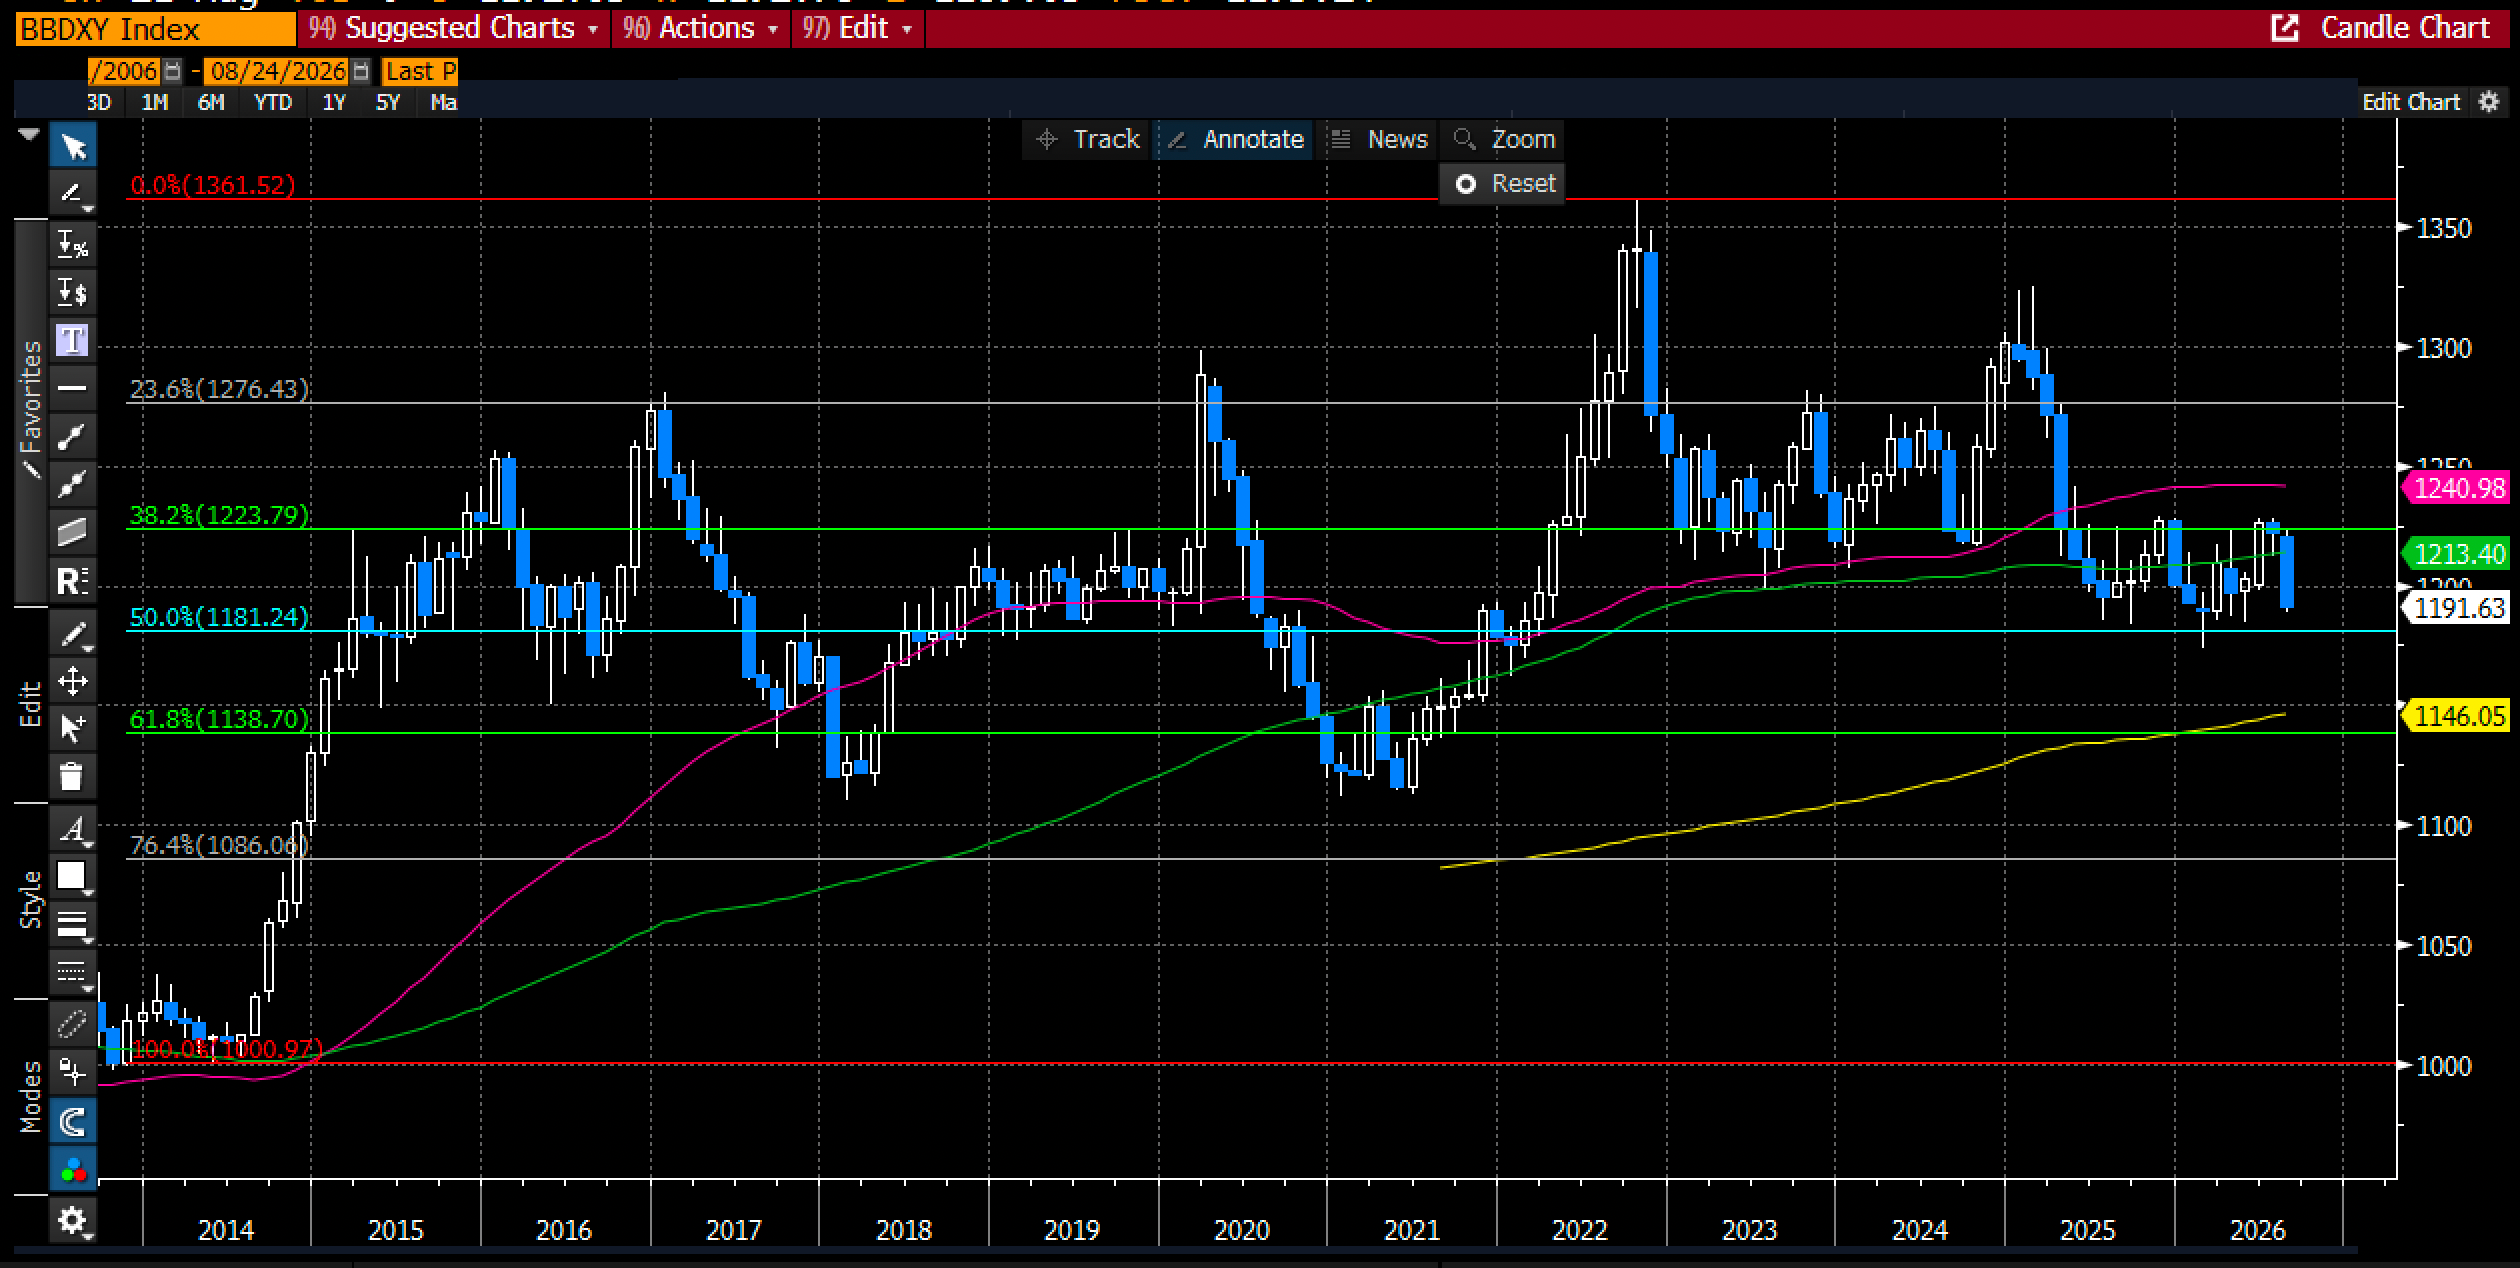The image size is (2520, 1268).
Task: Click the Edit Chart button
Action: pyautogui.click(x=2411, y=102)
